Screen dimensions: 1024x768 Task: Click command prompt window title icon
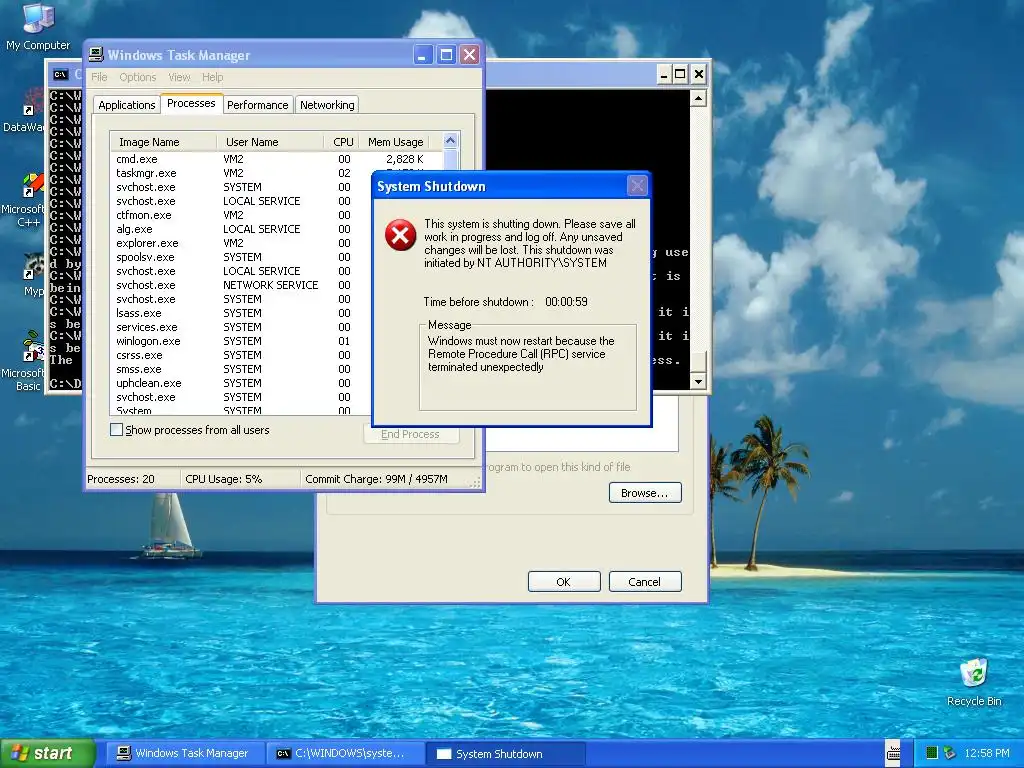(61, 74)
